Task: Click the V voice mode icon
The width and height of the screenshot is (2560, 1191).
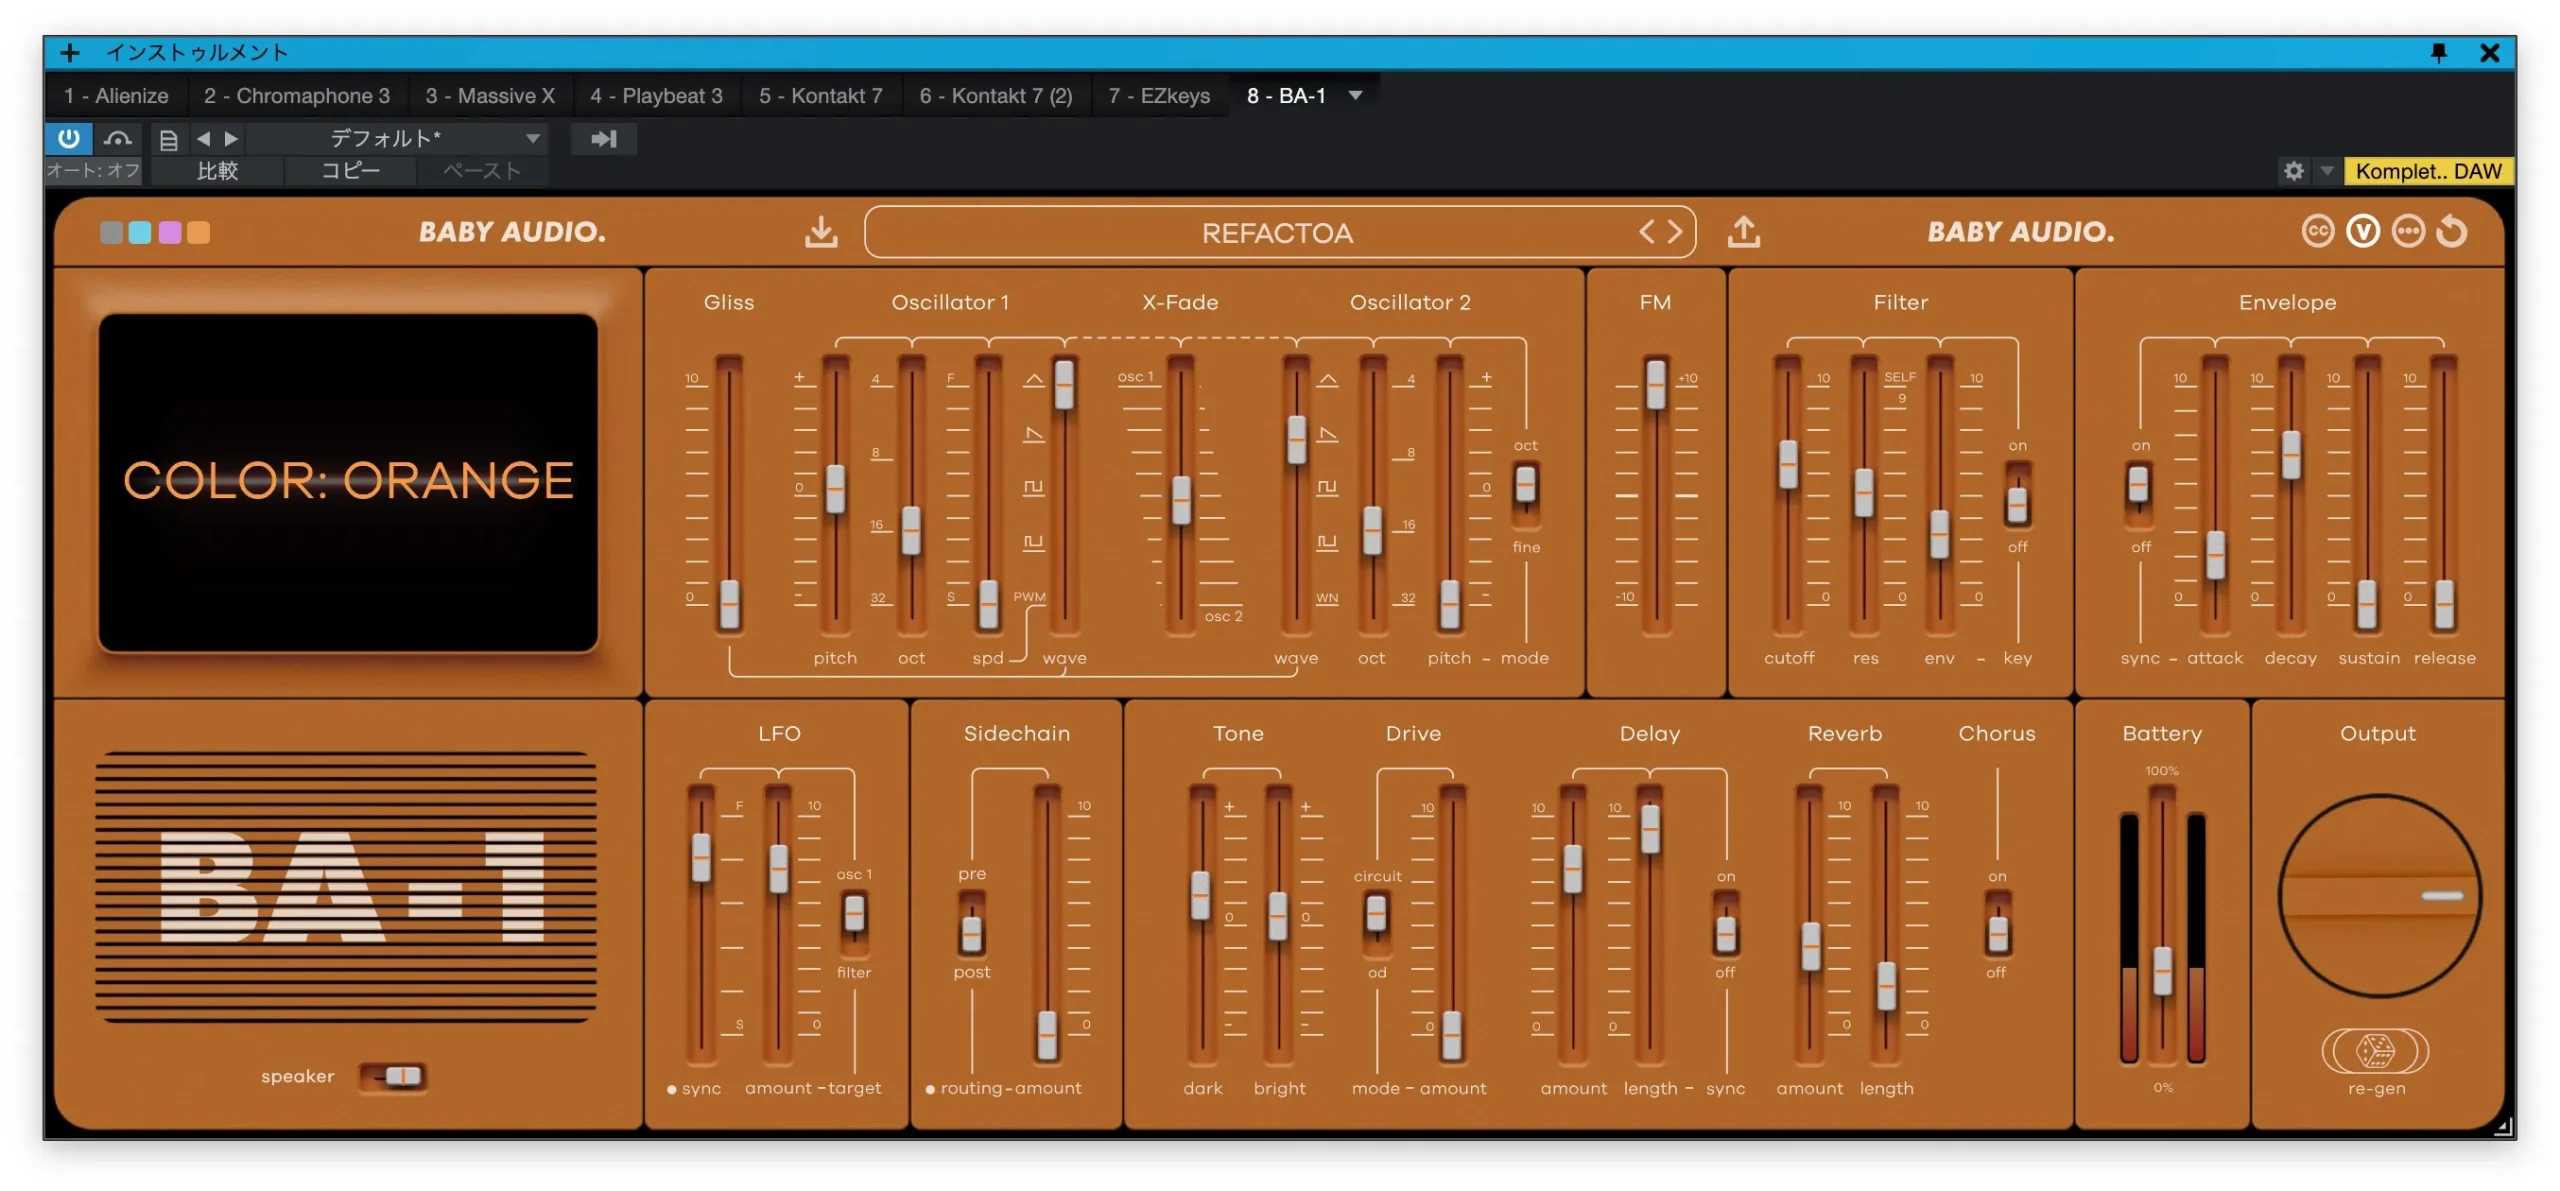Action: pyautogui.click(x=2362, y=232)
